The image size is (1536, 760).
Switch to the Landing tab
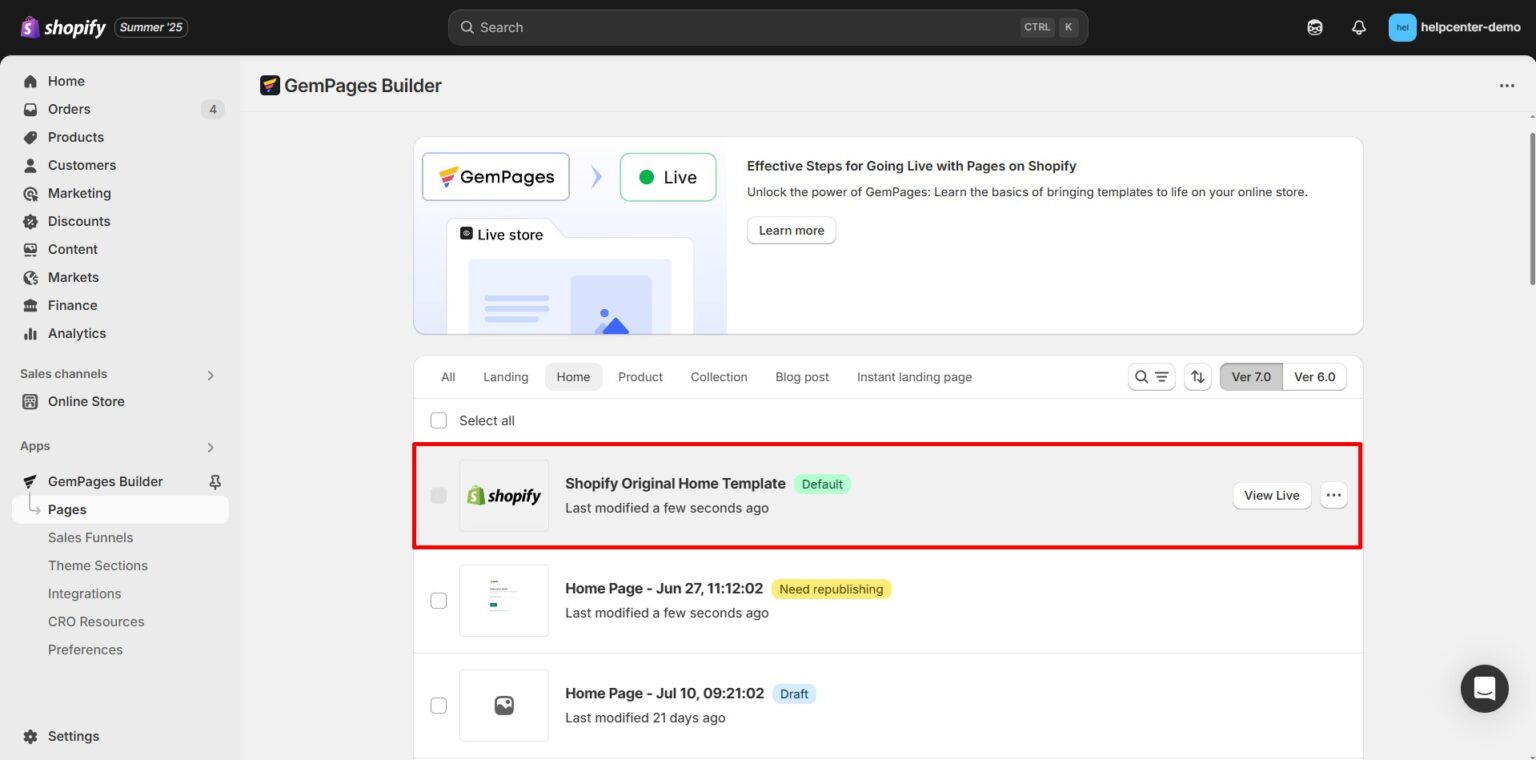(505, 377)
